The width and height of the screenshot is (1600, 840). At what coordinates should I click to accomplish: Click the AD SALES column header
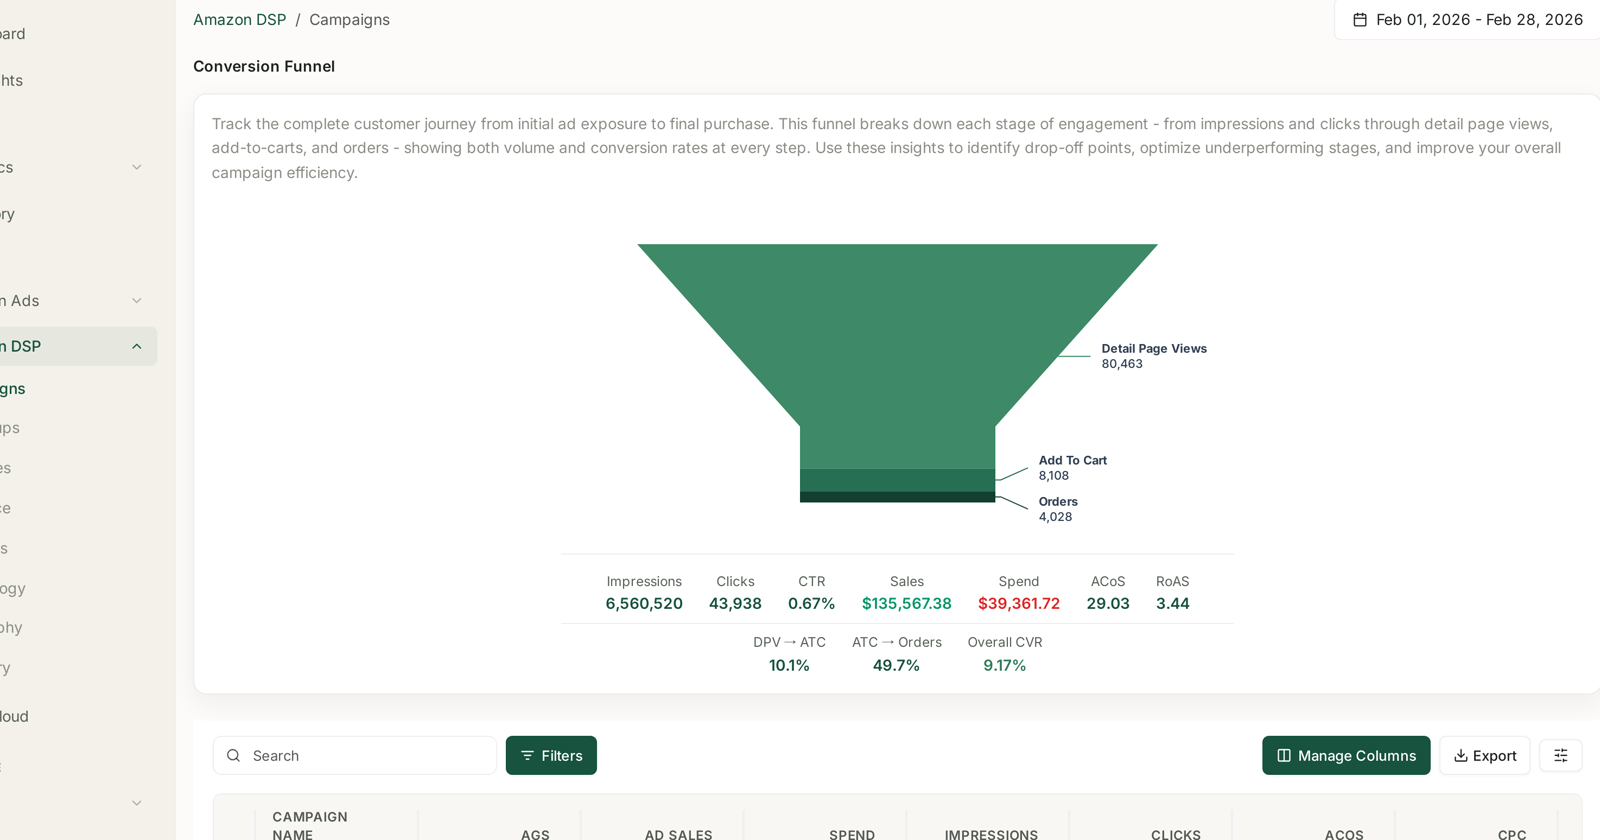[x=678, y=834]
